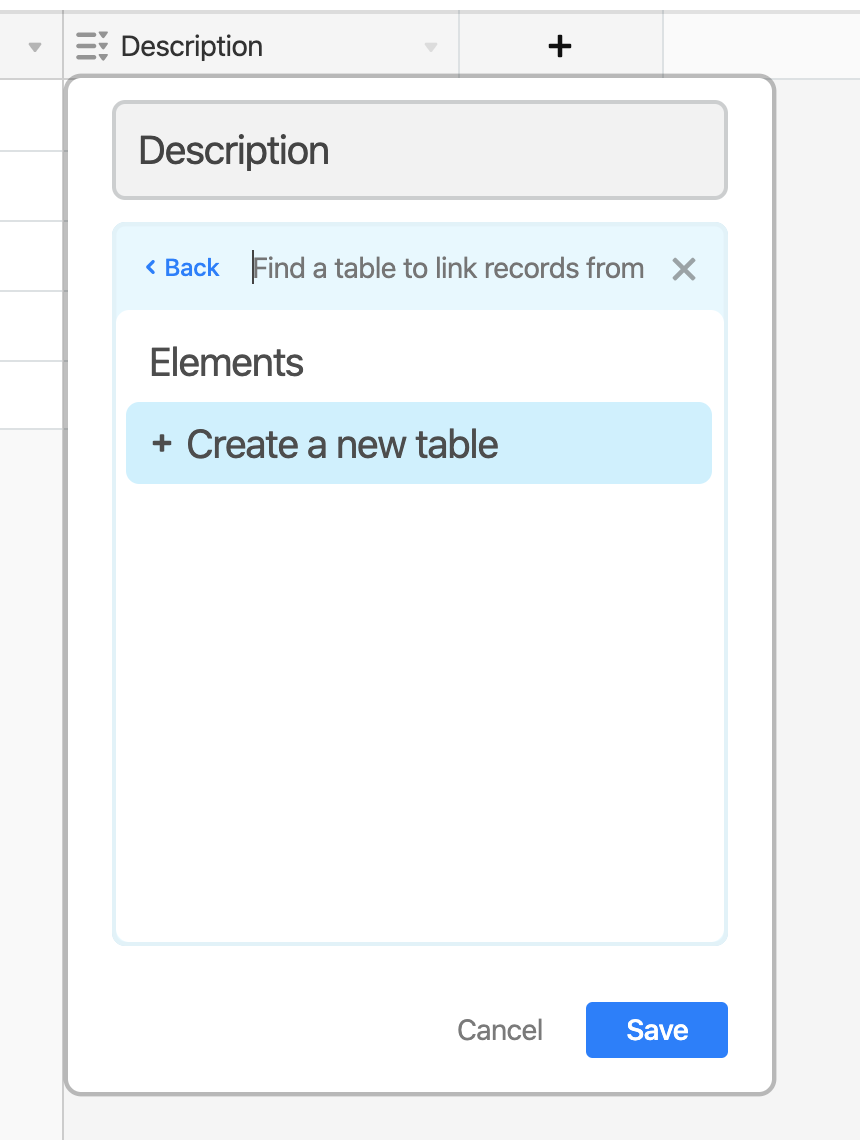Click the second row cell in the left column

pyautogui.click(x=30, y=186)
